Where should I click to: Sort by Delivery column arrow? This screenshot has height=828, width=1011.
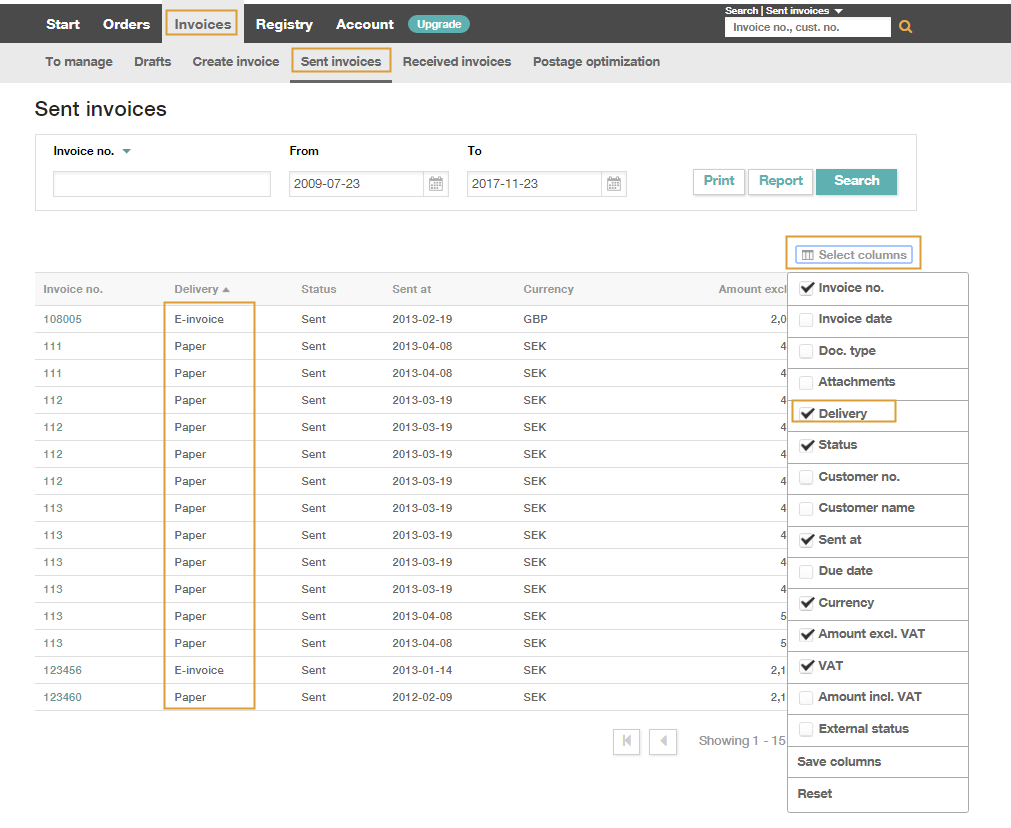point(226,290)
